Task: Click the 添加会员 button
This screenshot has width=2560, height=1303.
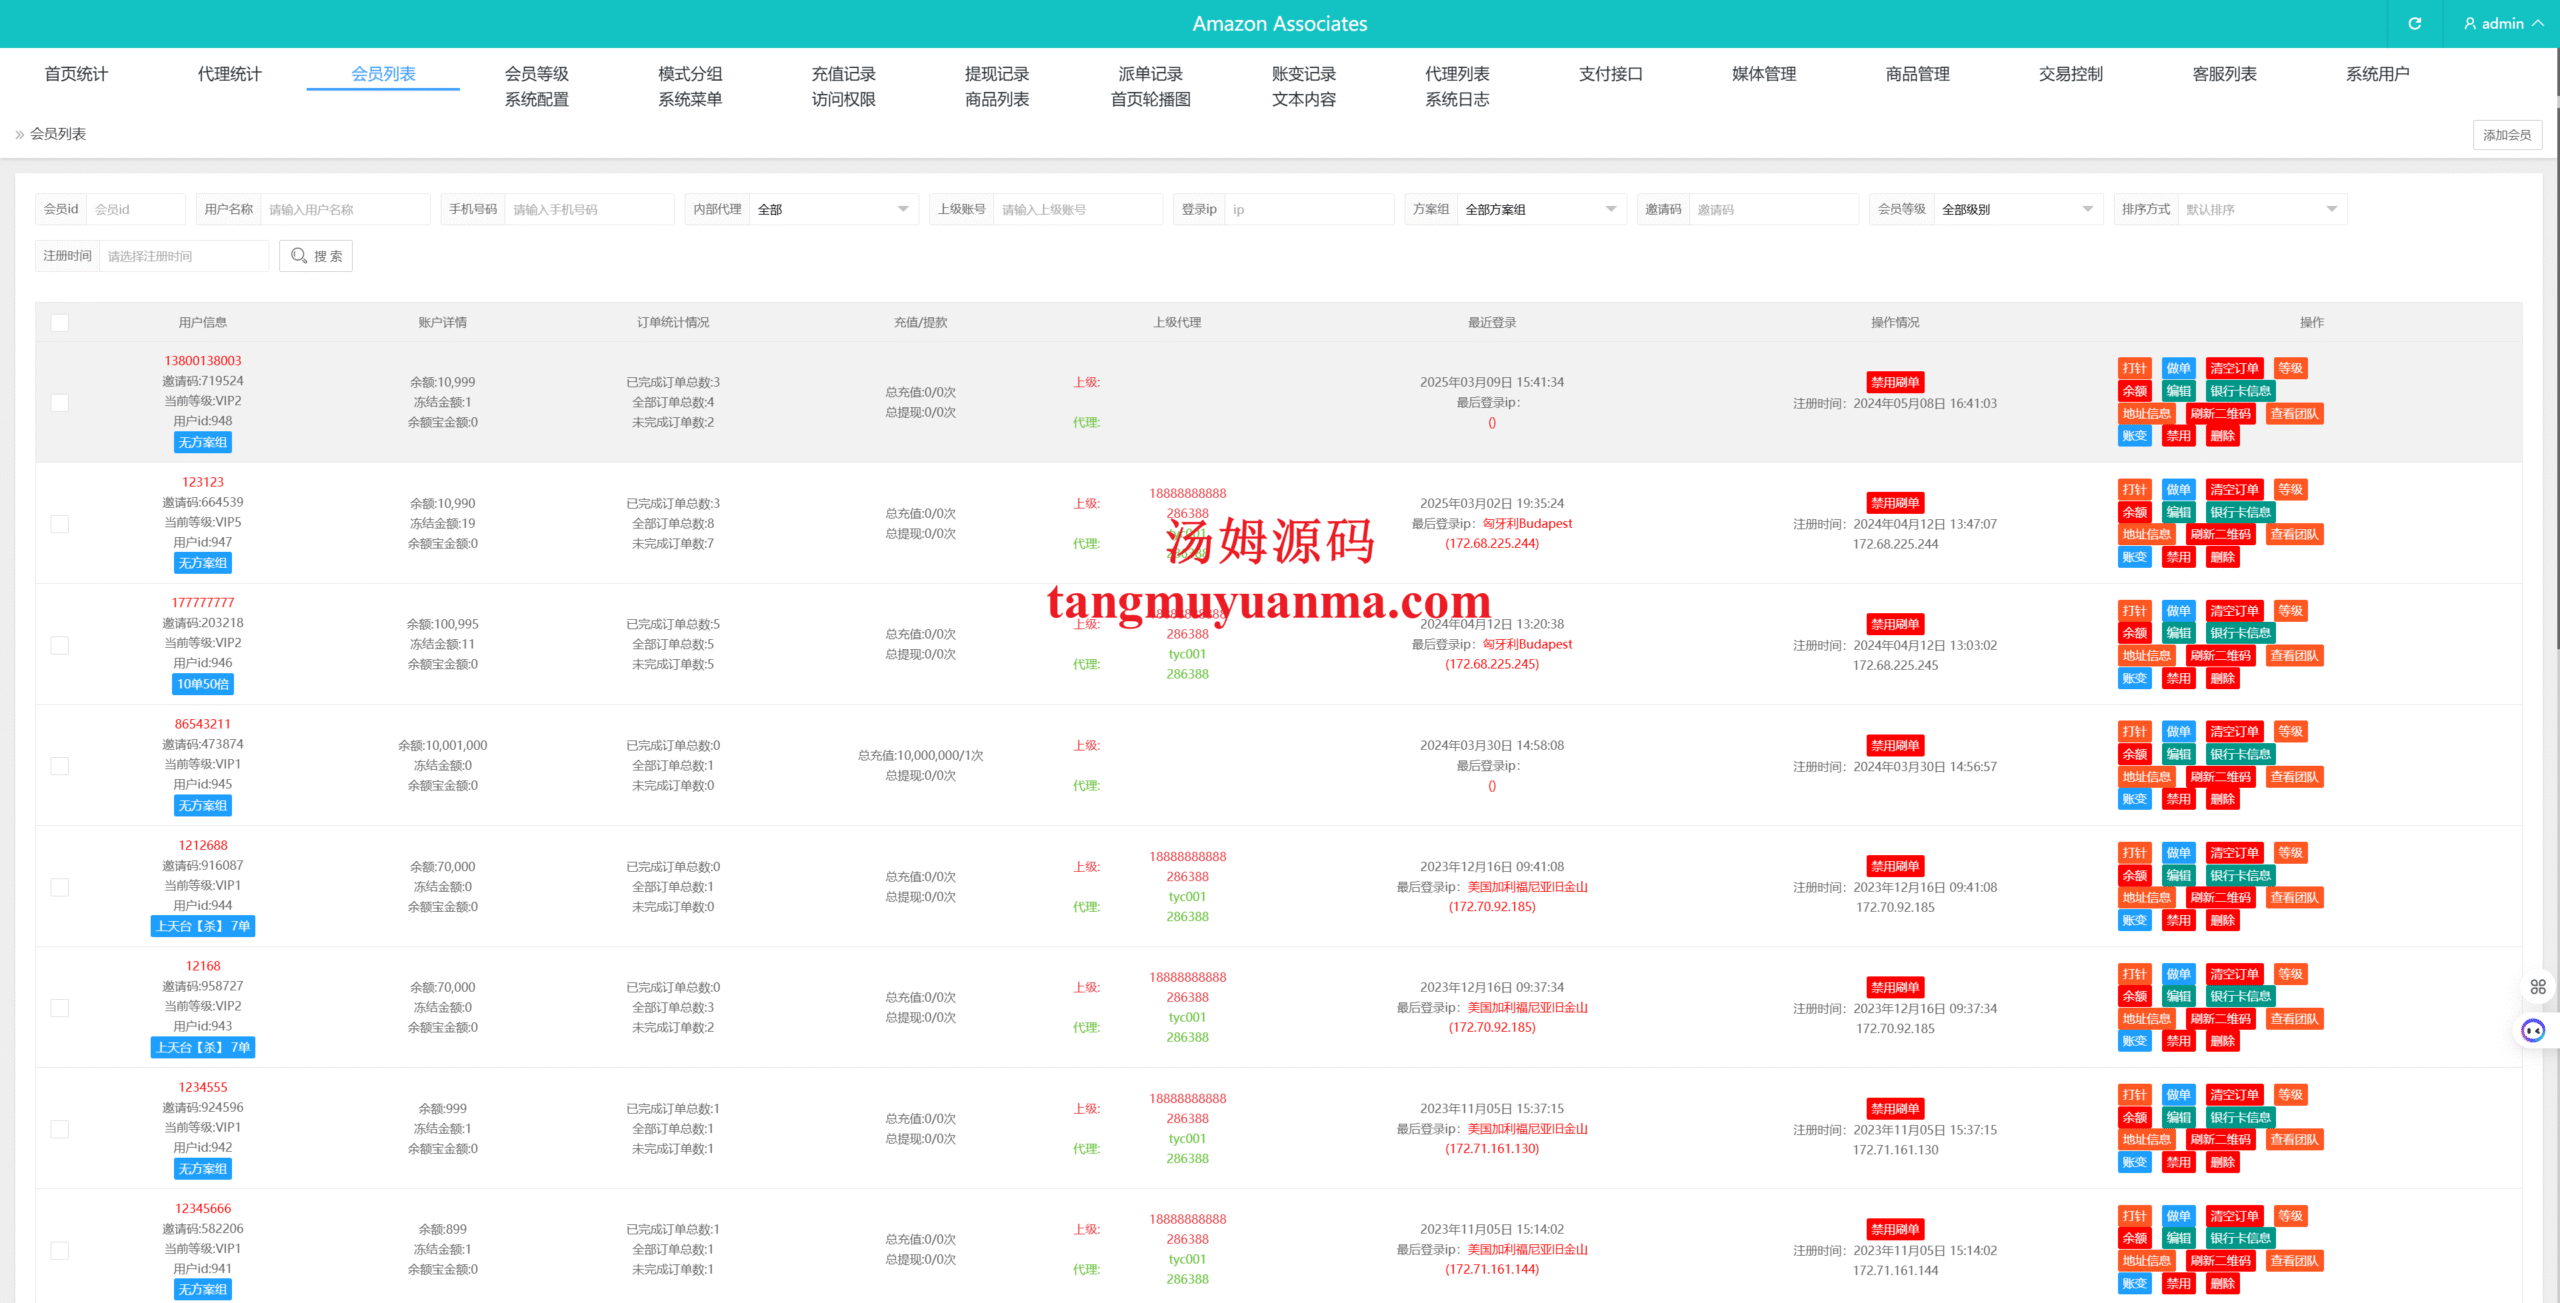Action: (x=2506, y=135)
